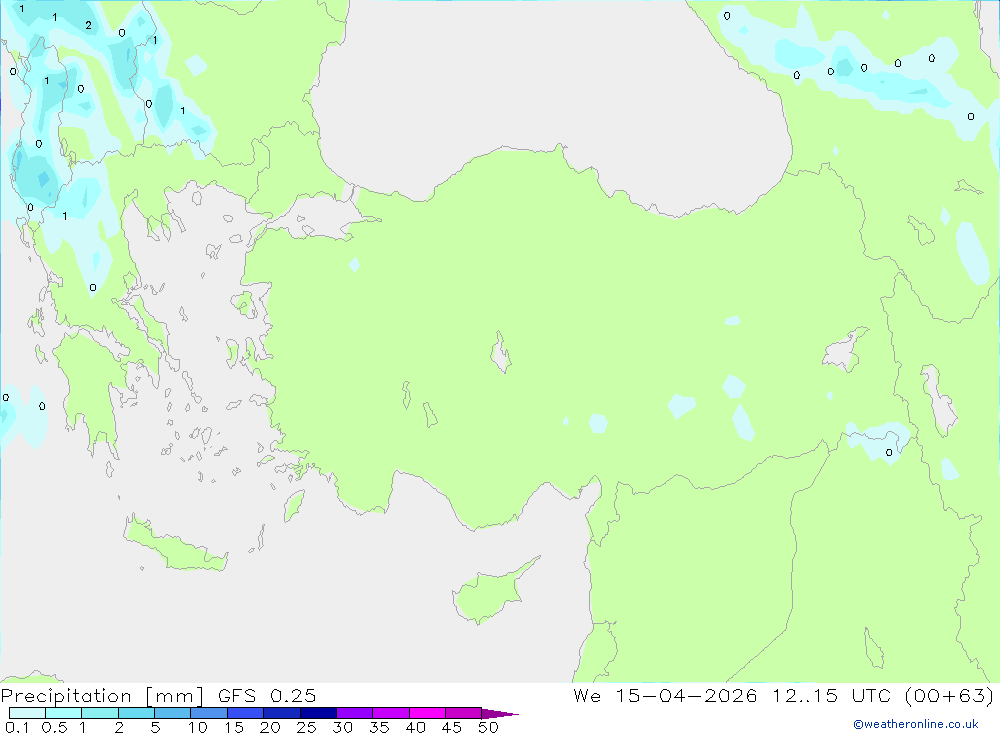Click the '10' legend scale label
Screen dimensions: 1000x733
(x=198, y=727)
